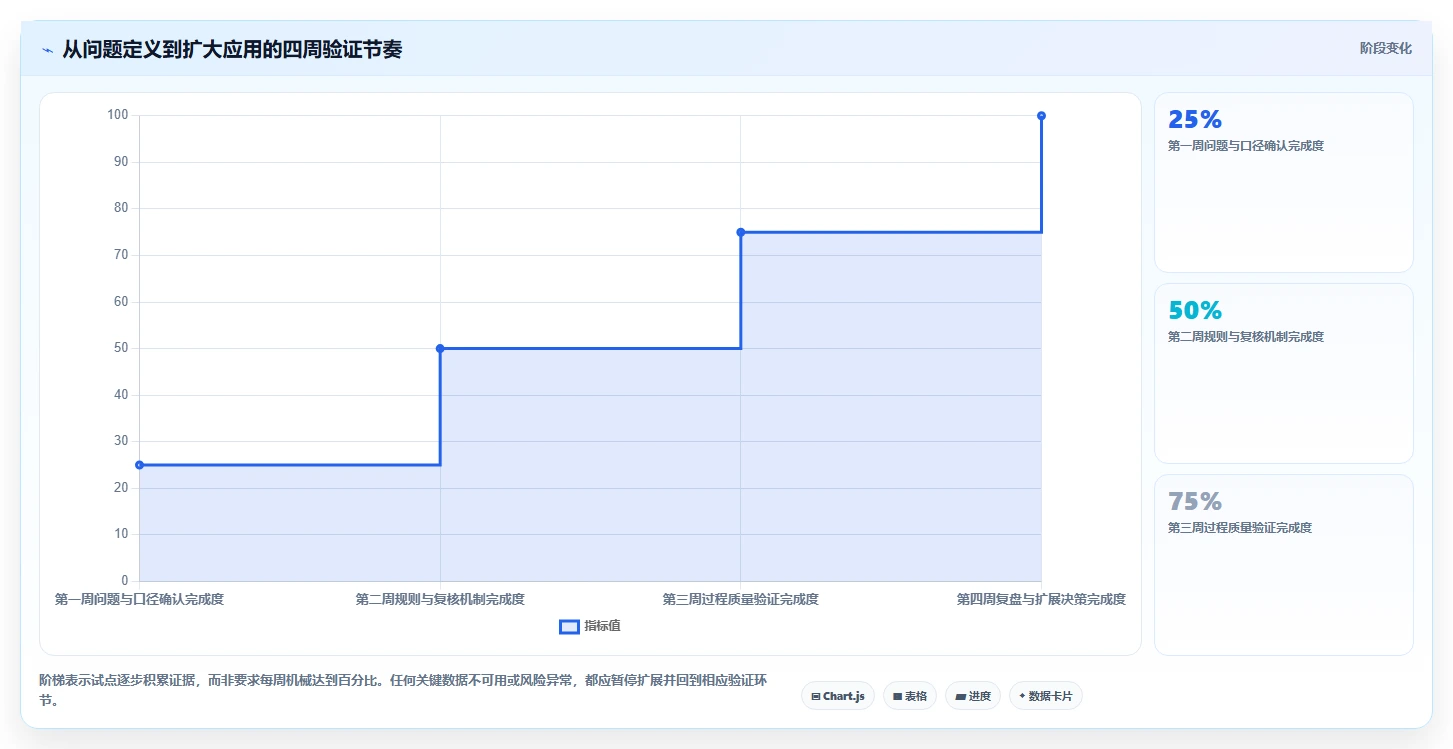
Task: Click the chart title 从问题定义到扩大应用的四周验证节奏
Action: 232,49
